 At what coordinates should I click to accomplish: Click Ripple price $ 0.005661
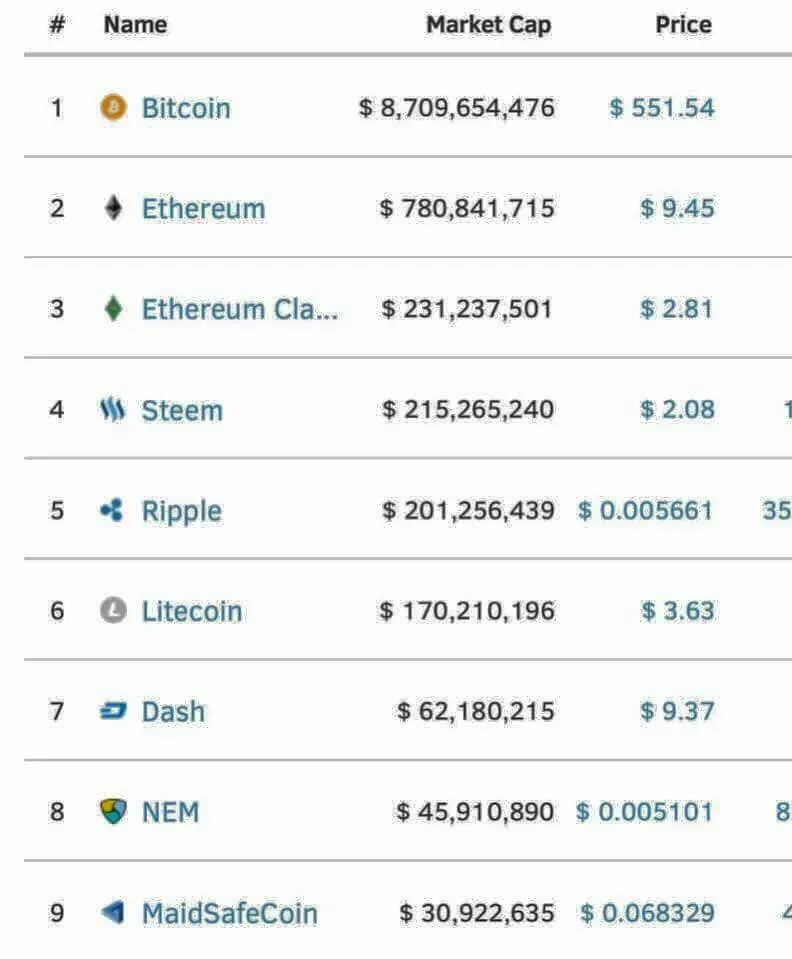645,510
